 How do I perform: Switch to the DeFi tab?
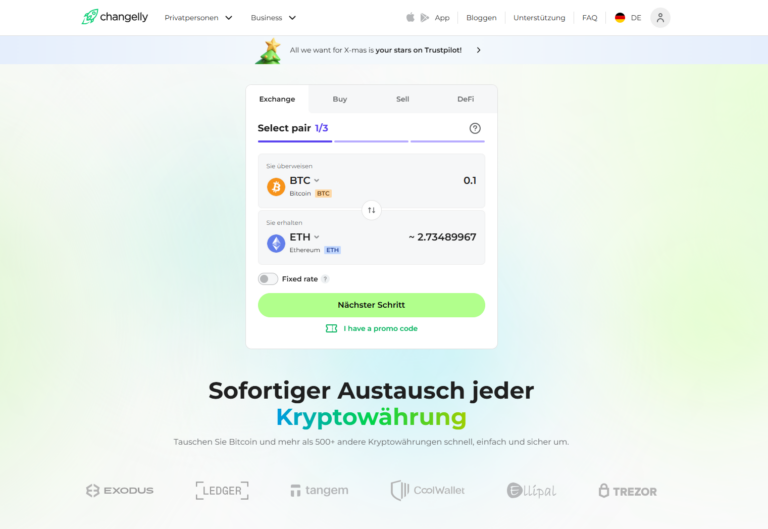coord(465,99)
